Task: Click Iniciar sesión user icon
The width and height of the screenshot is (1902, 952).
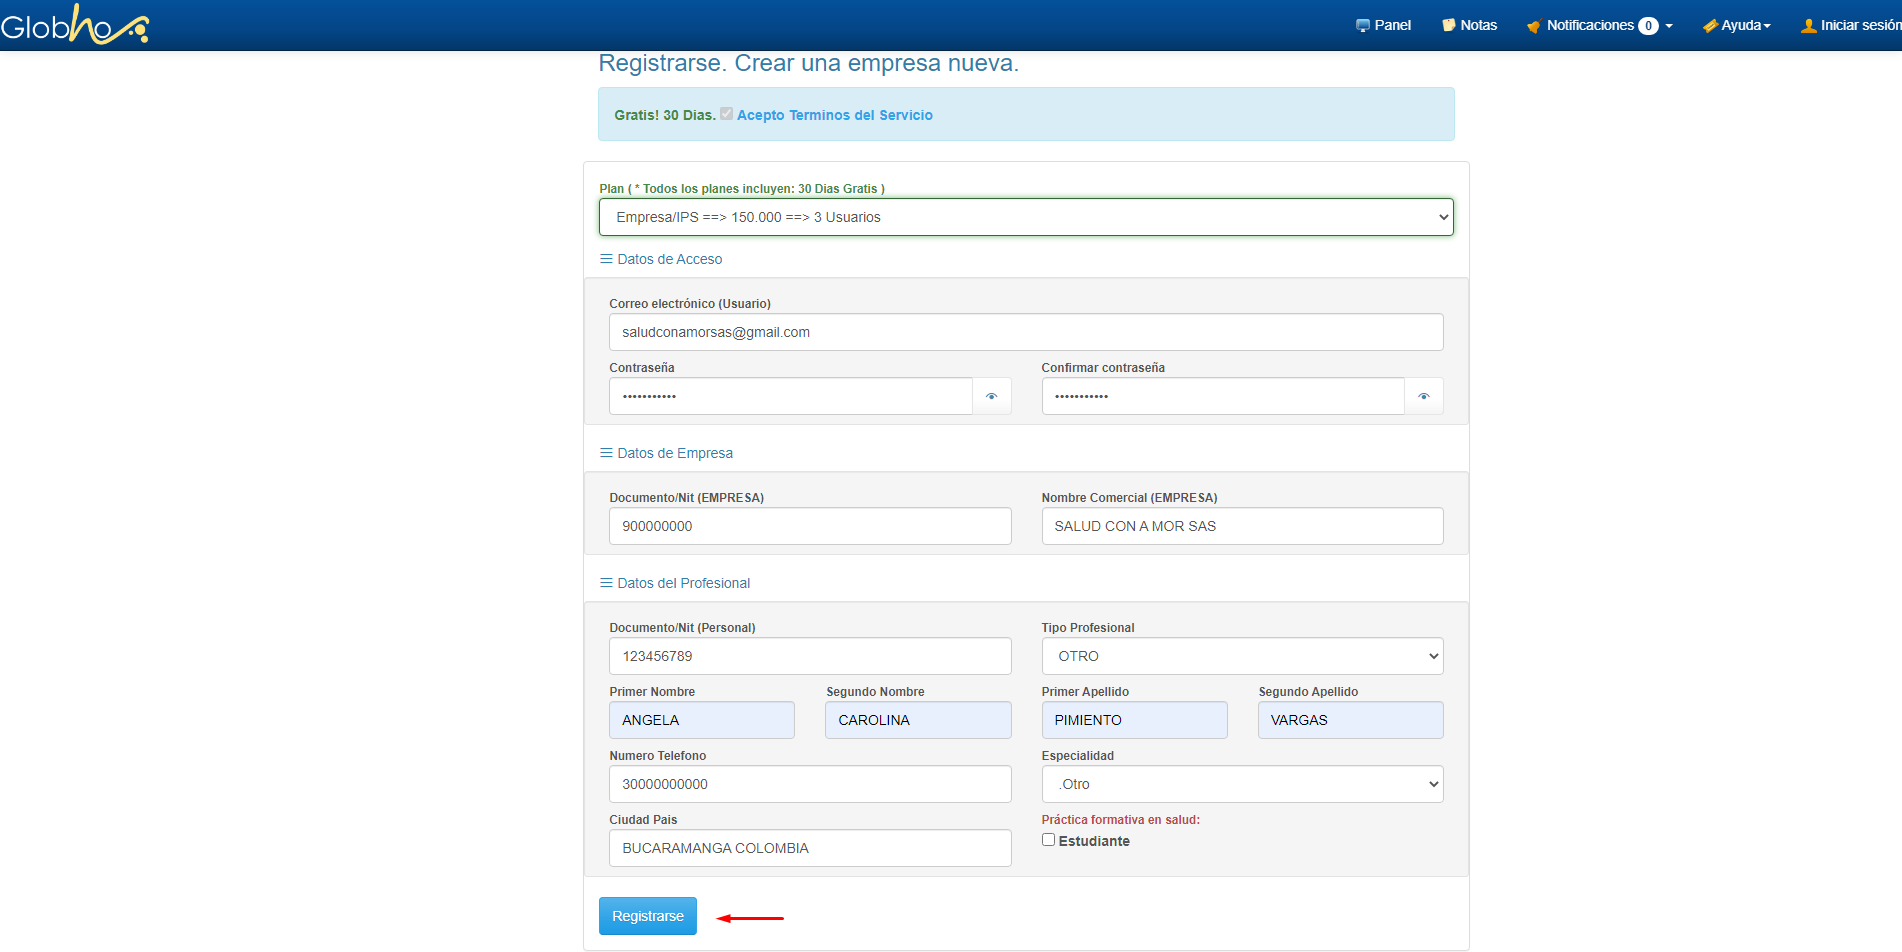Action: coord(1808,26)
